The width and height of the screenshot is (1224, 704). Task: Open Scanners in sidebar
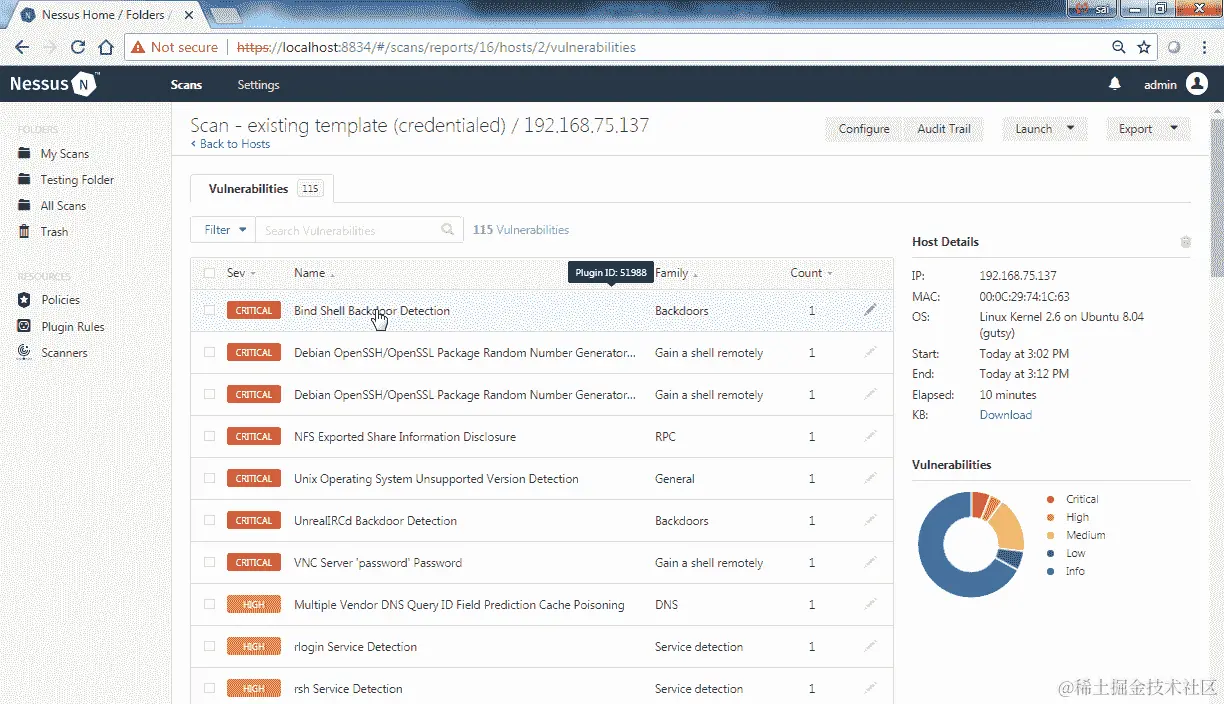click(x=64, y=353)
